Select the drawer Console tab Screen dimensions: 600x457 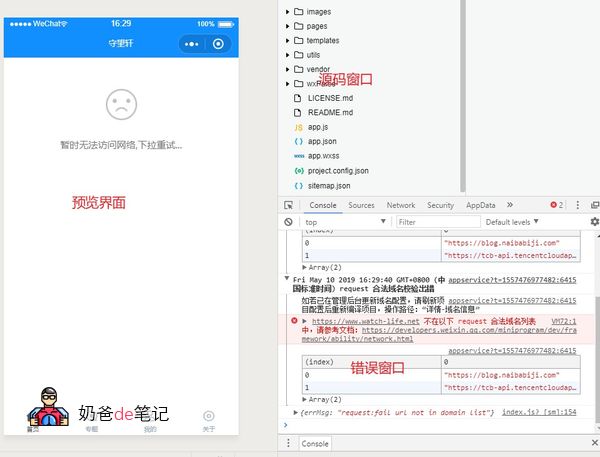(x=315, y=444)
